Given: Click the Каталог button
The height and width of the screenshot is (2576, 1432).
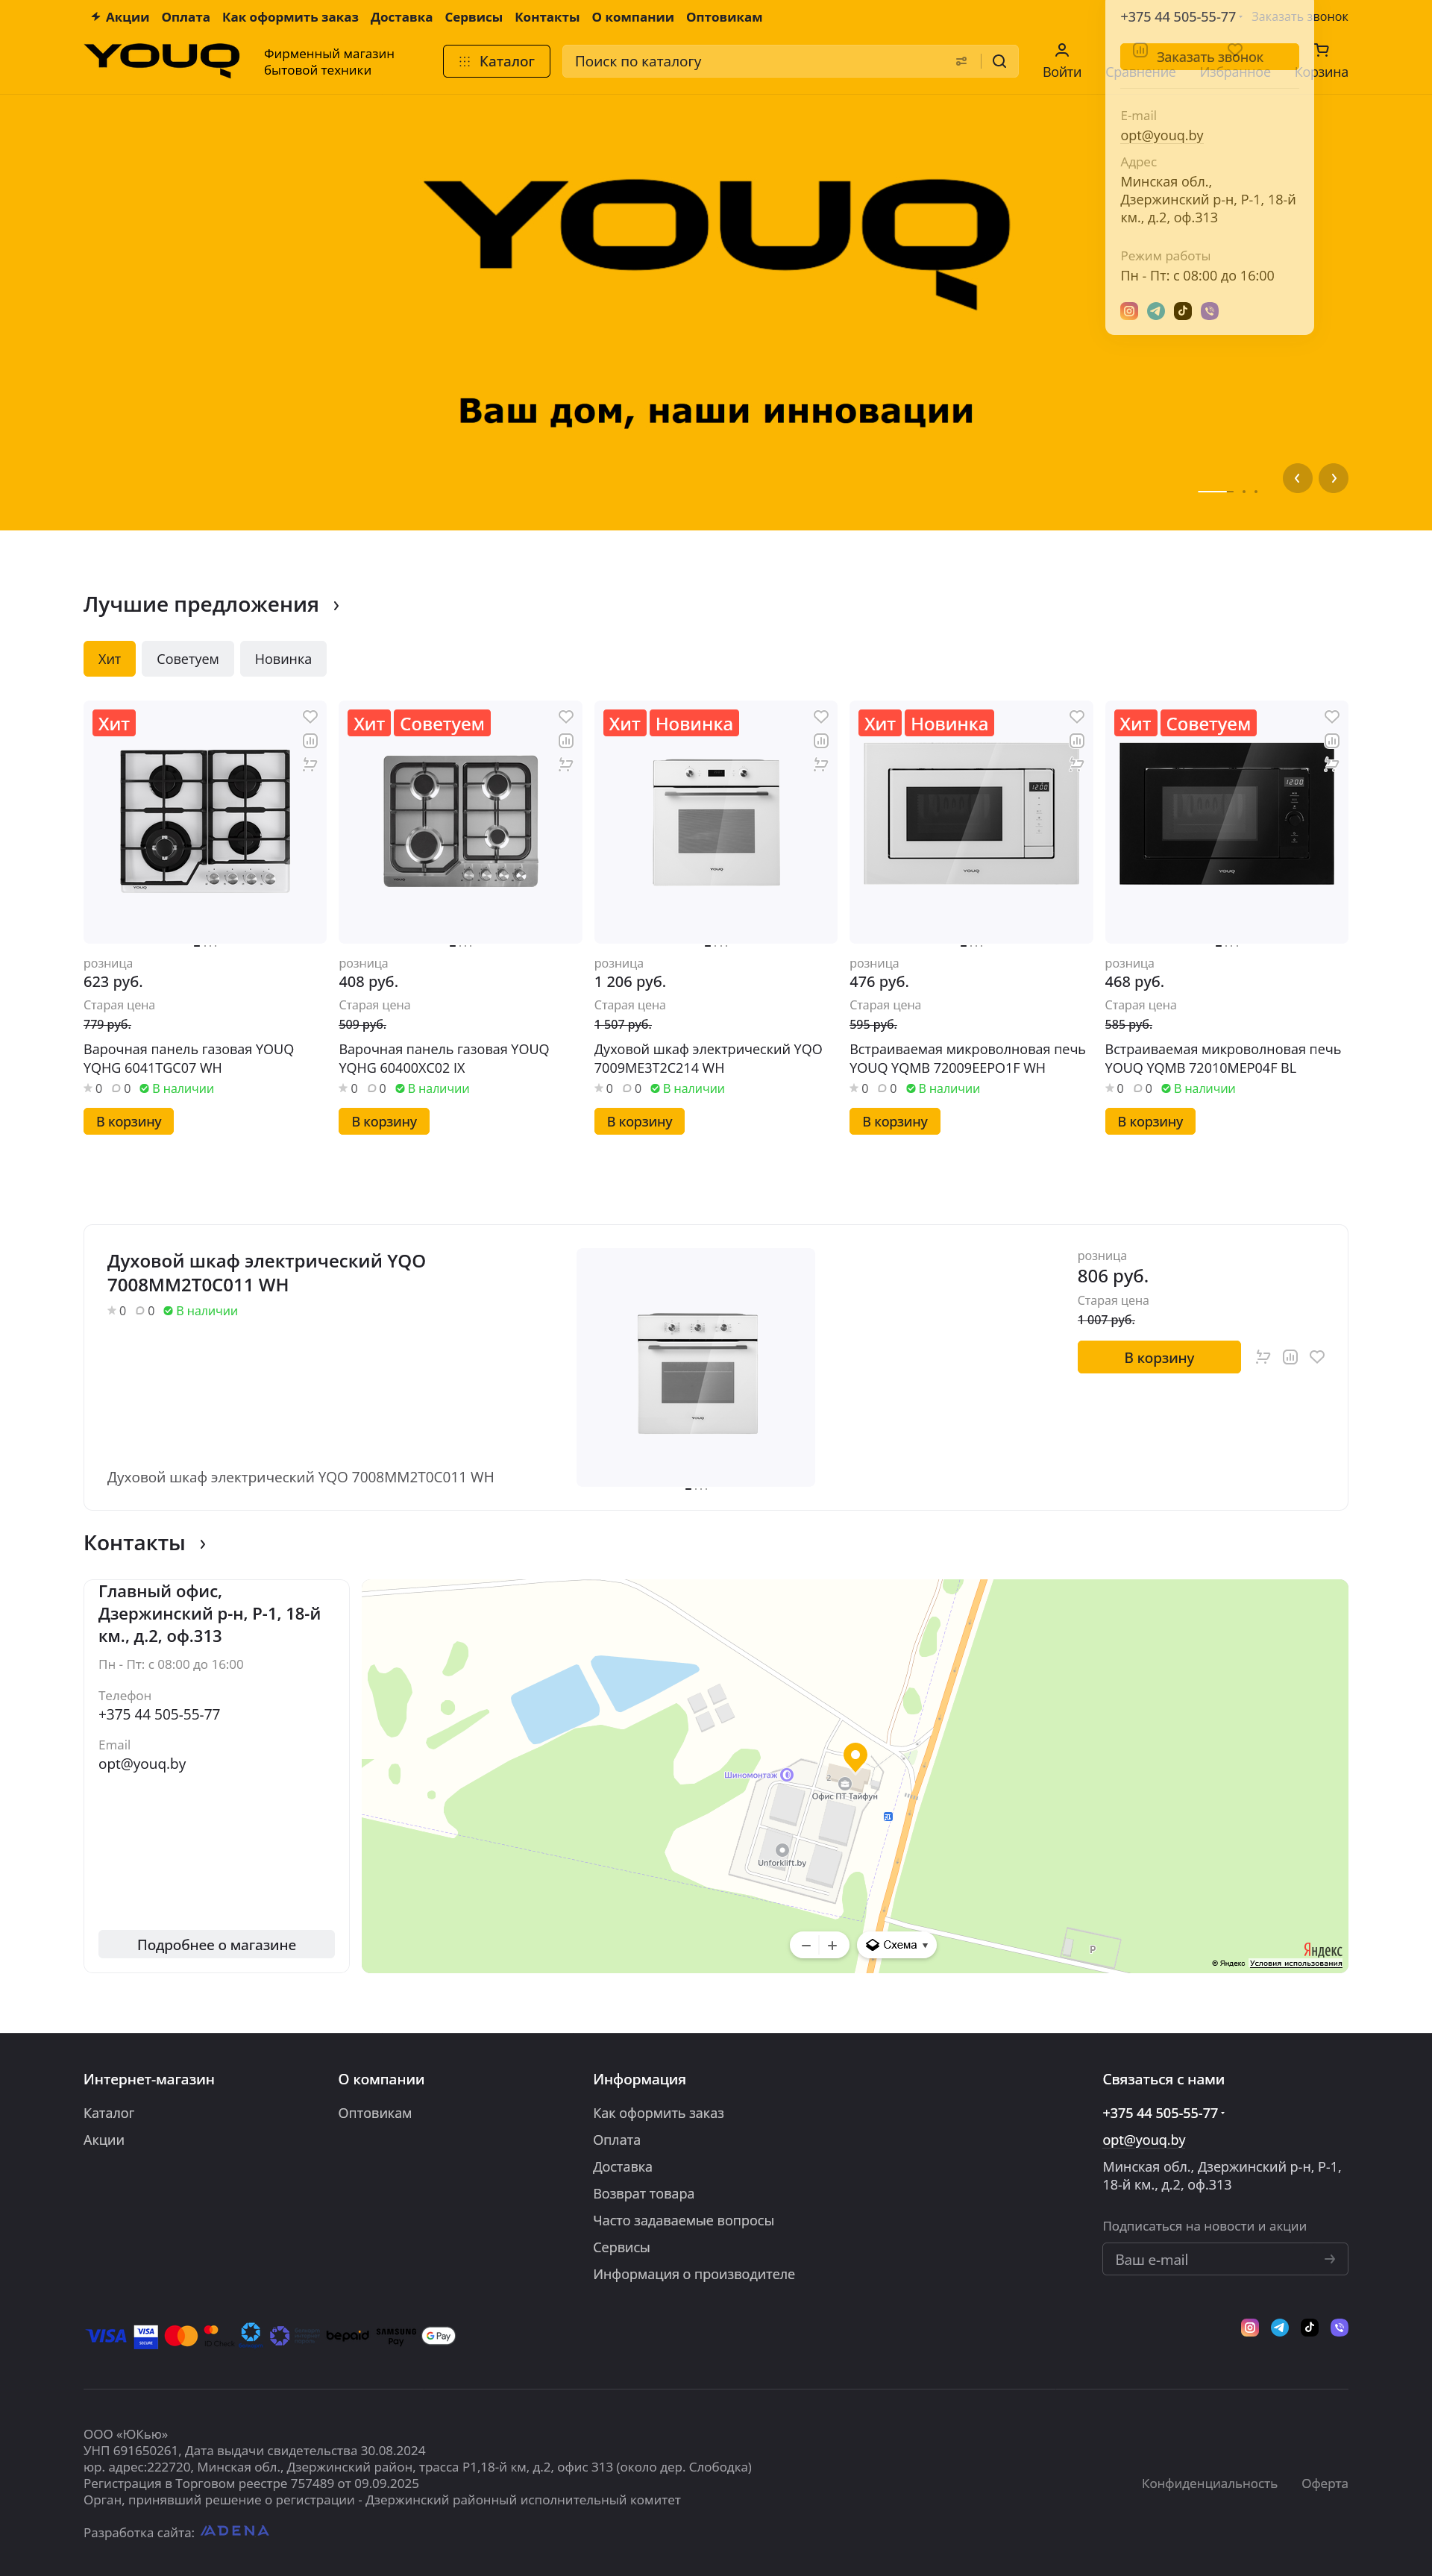Looking at the screenshot, I should [x=496, y=61].
